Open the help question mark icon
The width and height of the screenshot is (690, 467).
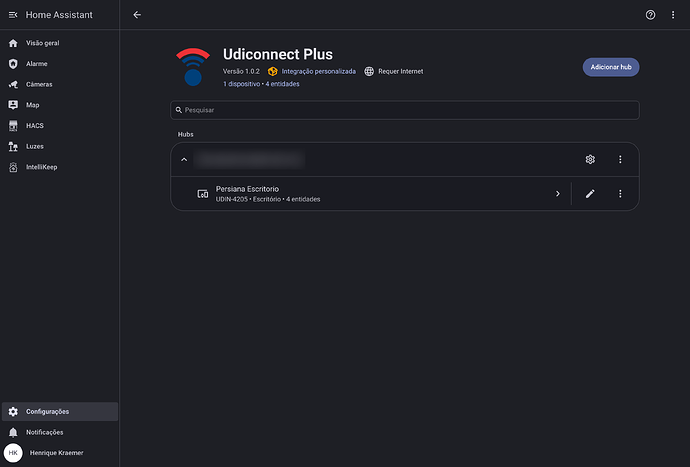650,15
